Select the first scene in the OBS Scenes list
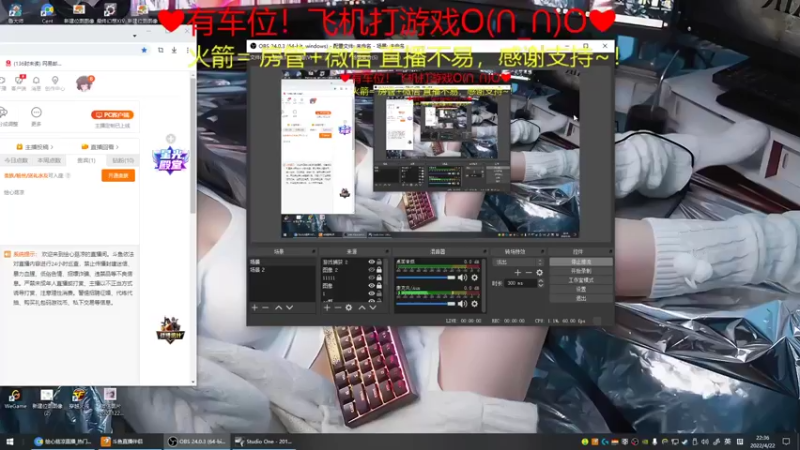The image size is (800, 450). (282, 262)
